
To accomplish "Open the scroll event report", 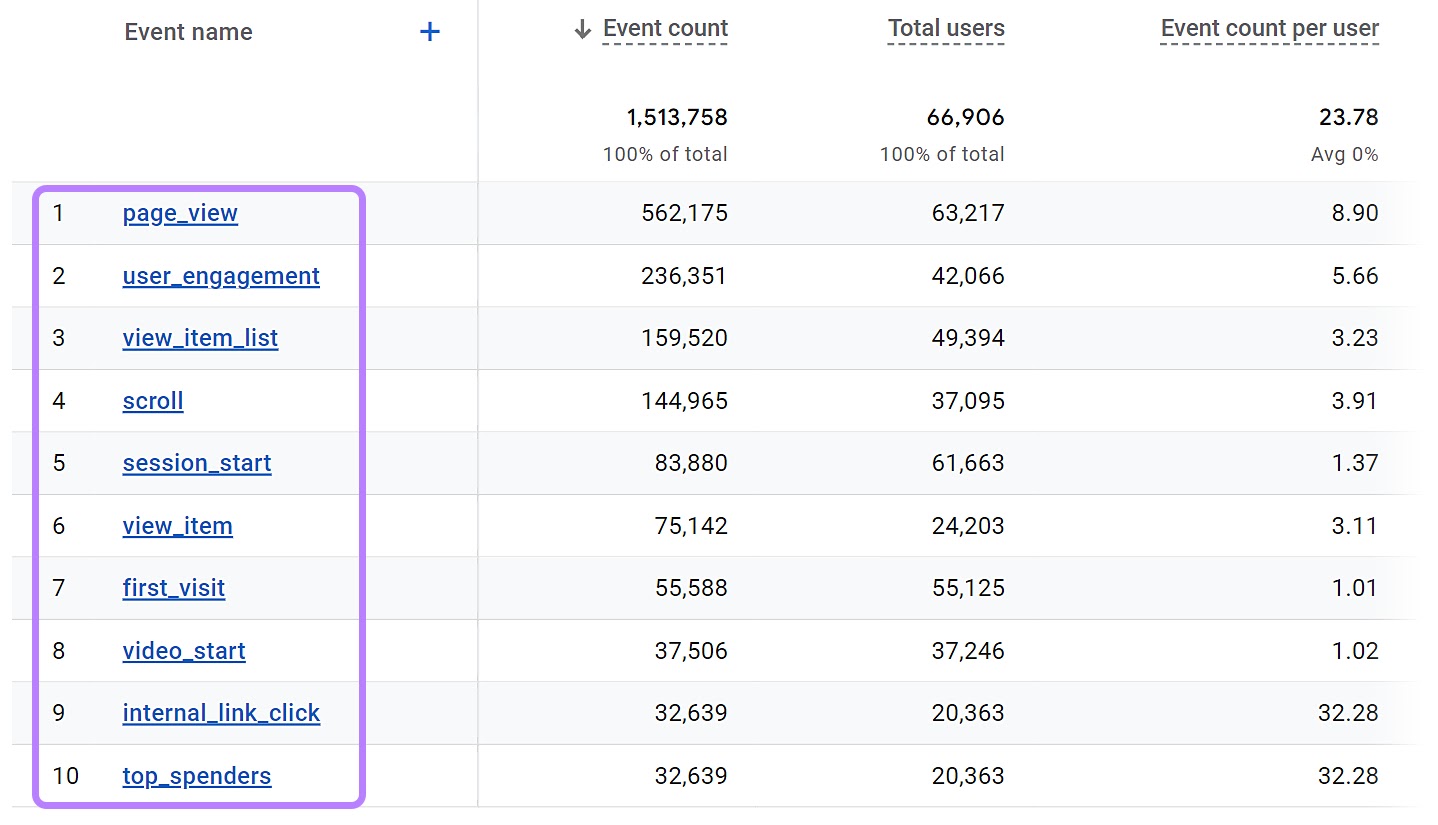I will point(152,401).
